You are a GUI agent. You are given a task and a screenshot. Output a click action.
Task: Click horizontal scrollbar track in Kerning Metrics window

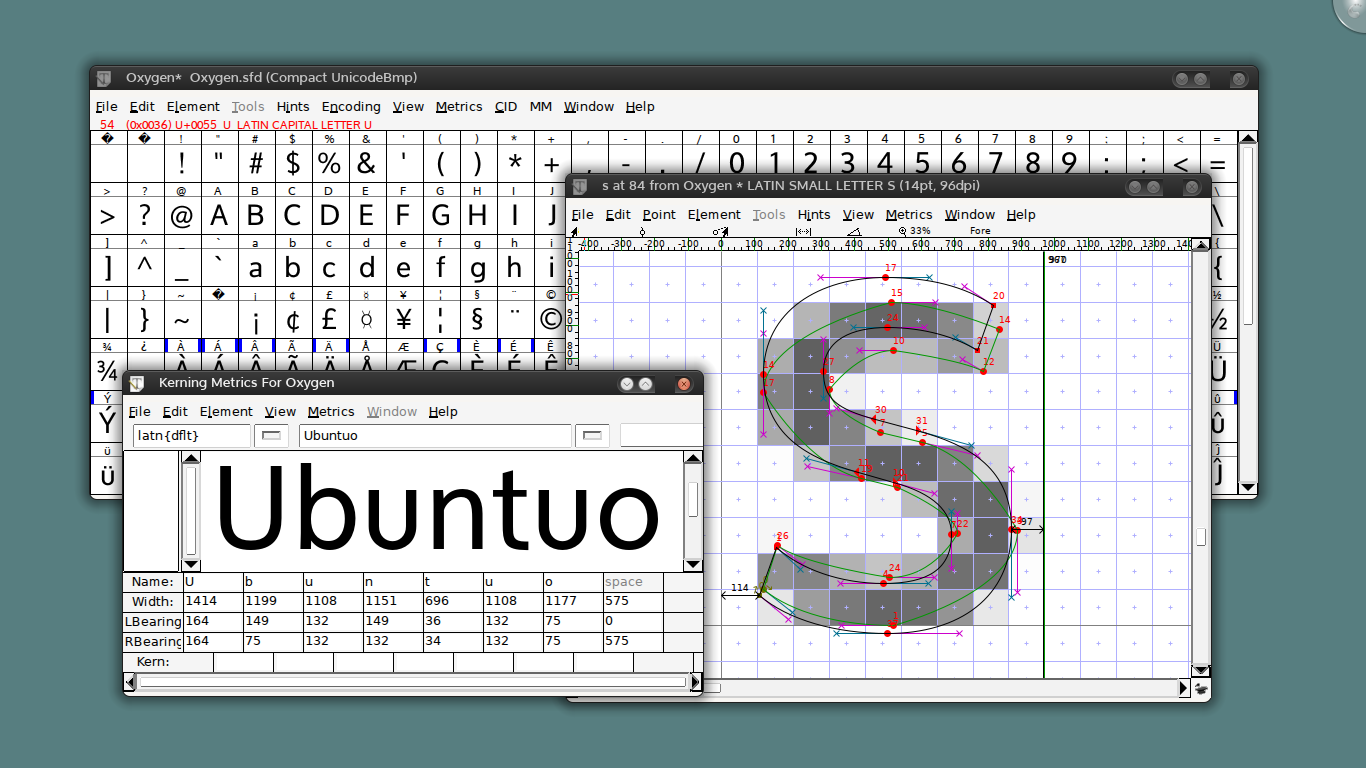(412, 682)
